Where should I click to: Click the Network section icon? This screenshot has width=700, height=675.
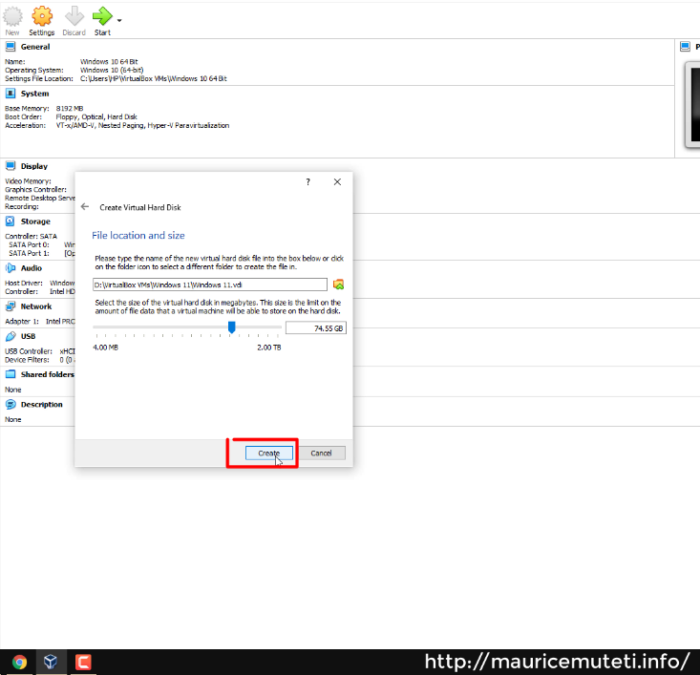click(x=10, y=306)
